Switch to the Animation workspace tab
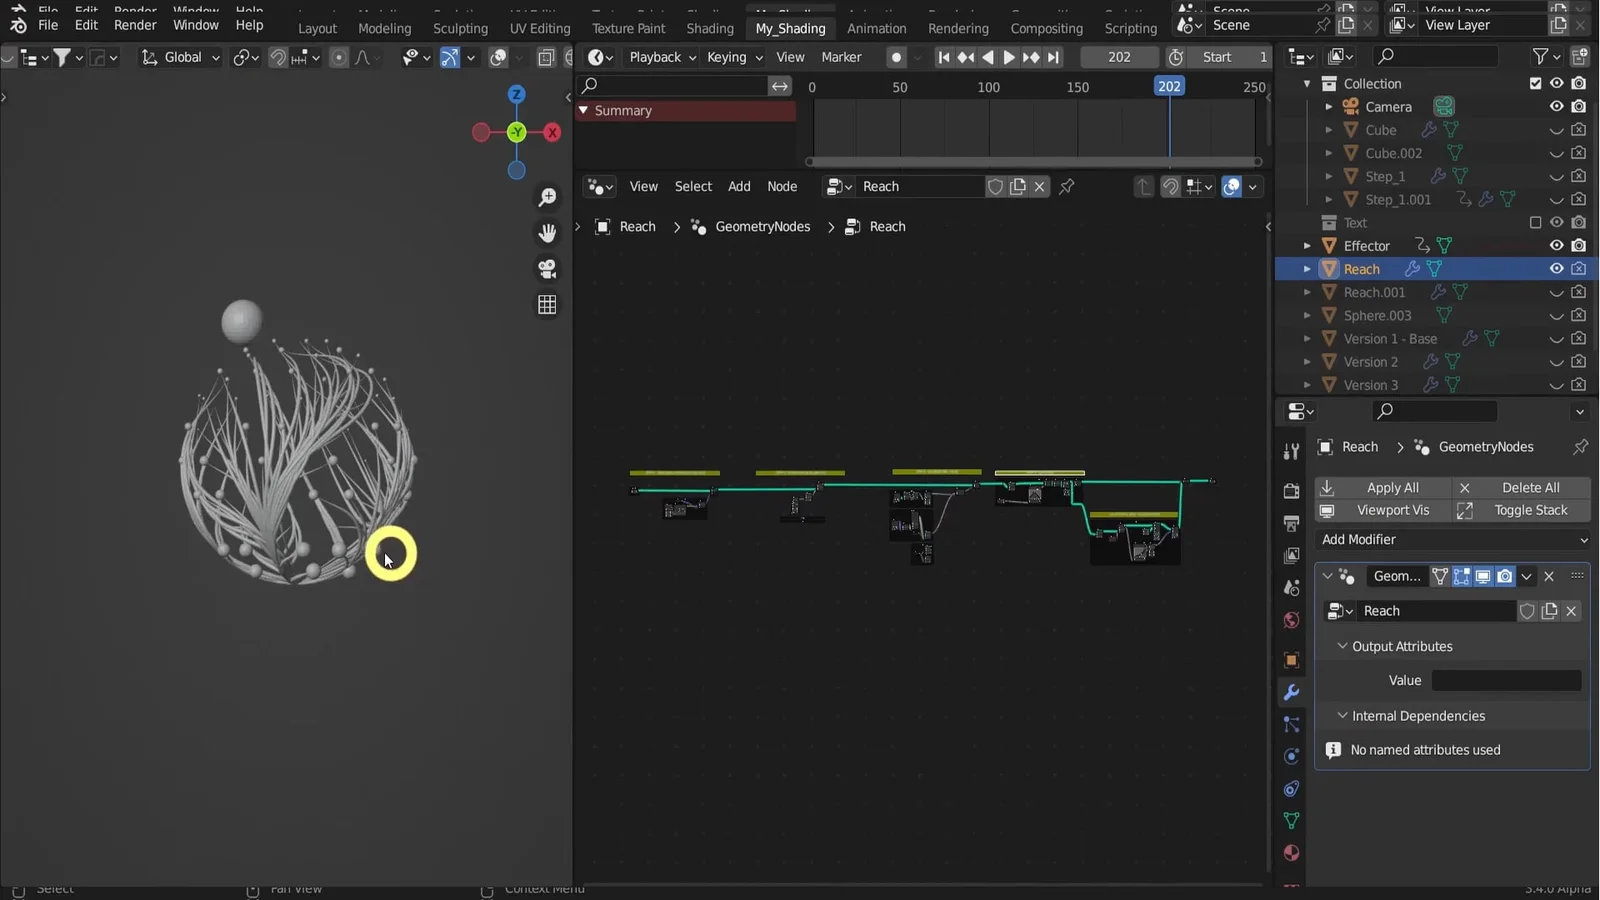Image resolution: width=1600 pixels, height=900 pixels. (x=876, y=28)
